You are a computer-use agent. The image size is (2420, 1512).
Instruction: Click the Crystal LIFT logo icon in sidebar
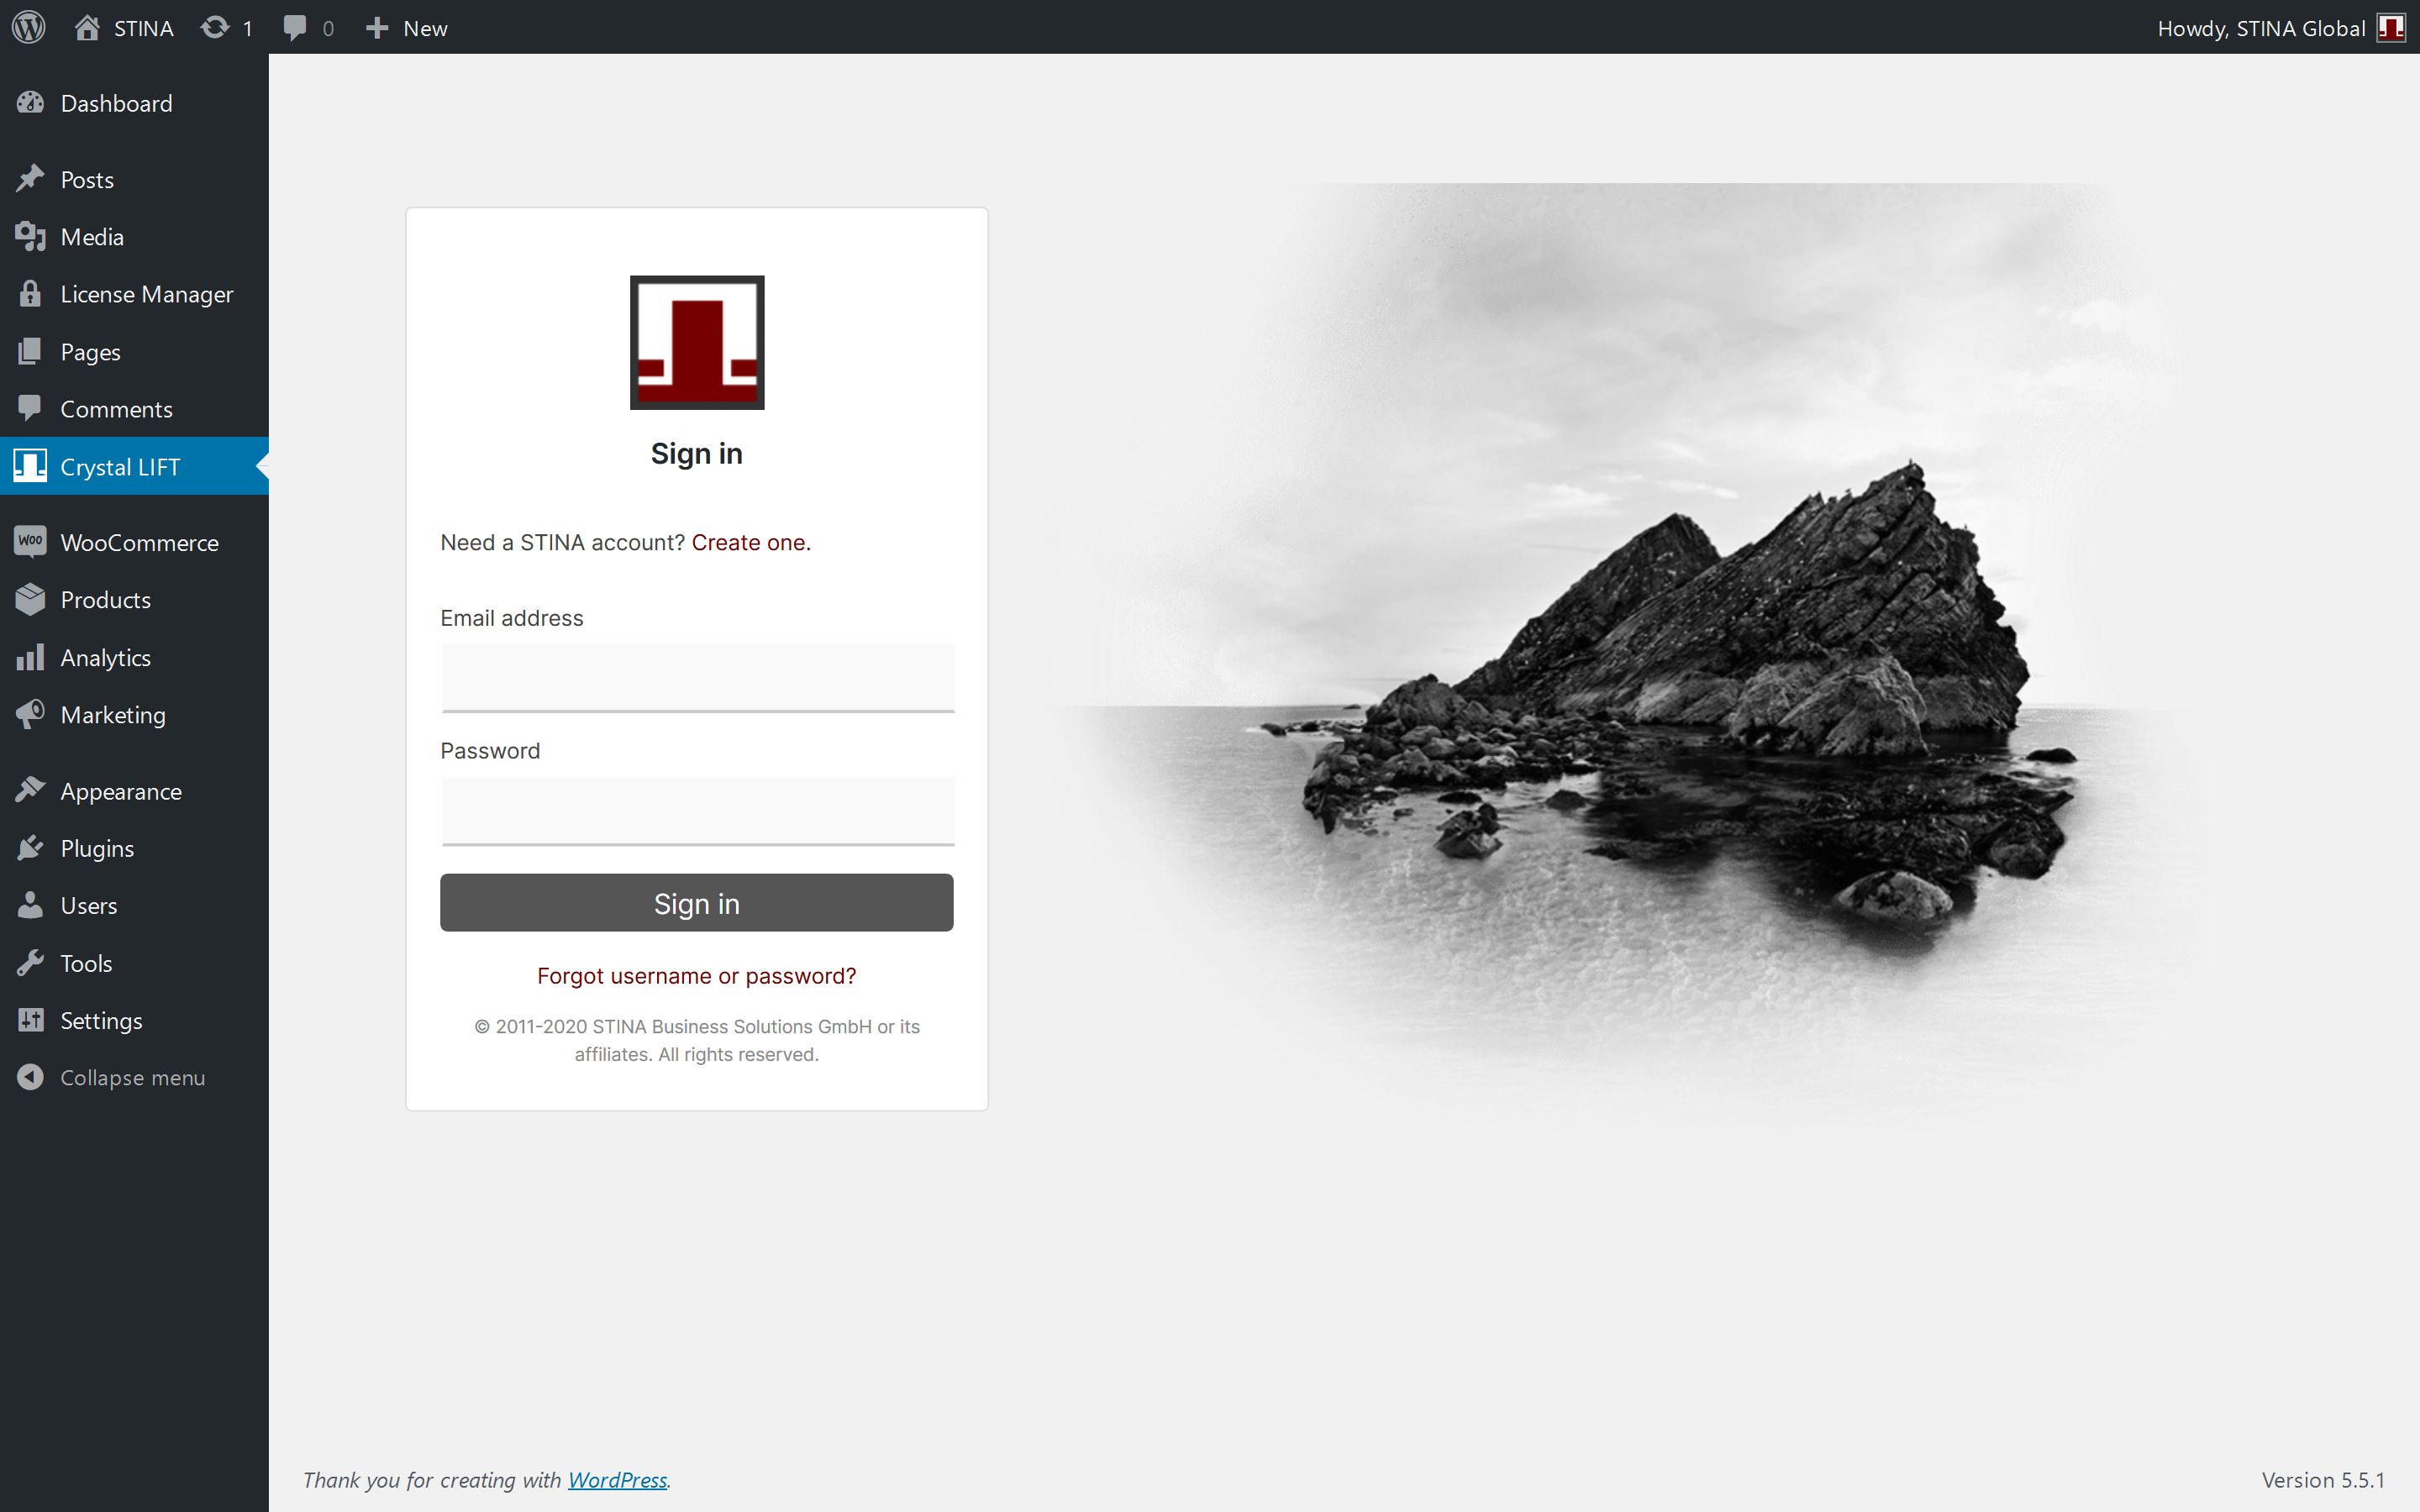[30, 466]
